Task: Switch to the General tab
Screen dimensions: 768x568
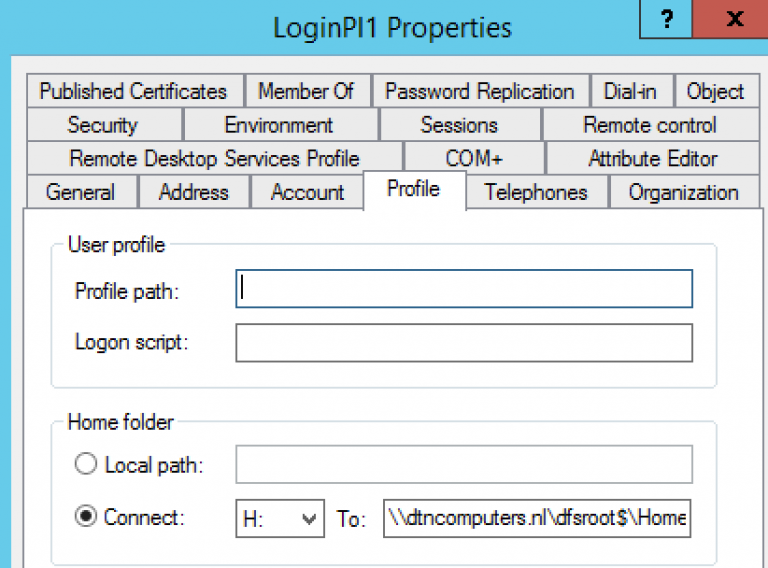Action: pyautogui.click(x=80, y=192)
